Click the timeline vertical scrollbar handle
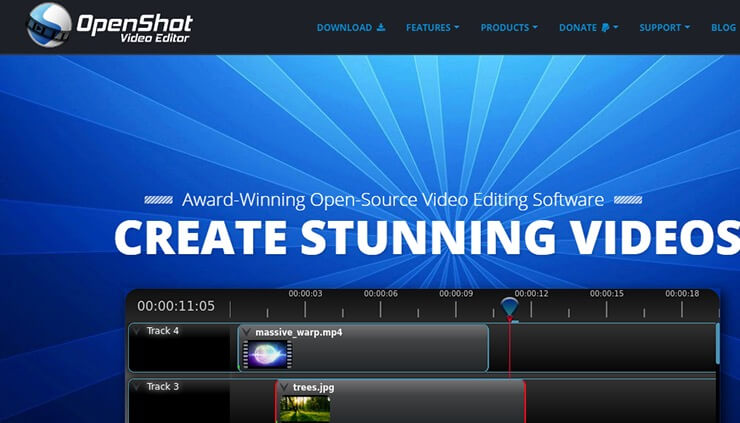This screenshot has height=423, width=740. pos(718,344)
